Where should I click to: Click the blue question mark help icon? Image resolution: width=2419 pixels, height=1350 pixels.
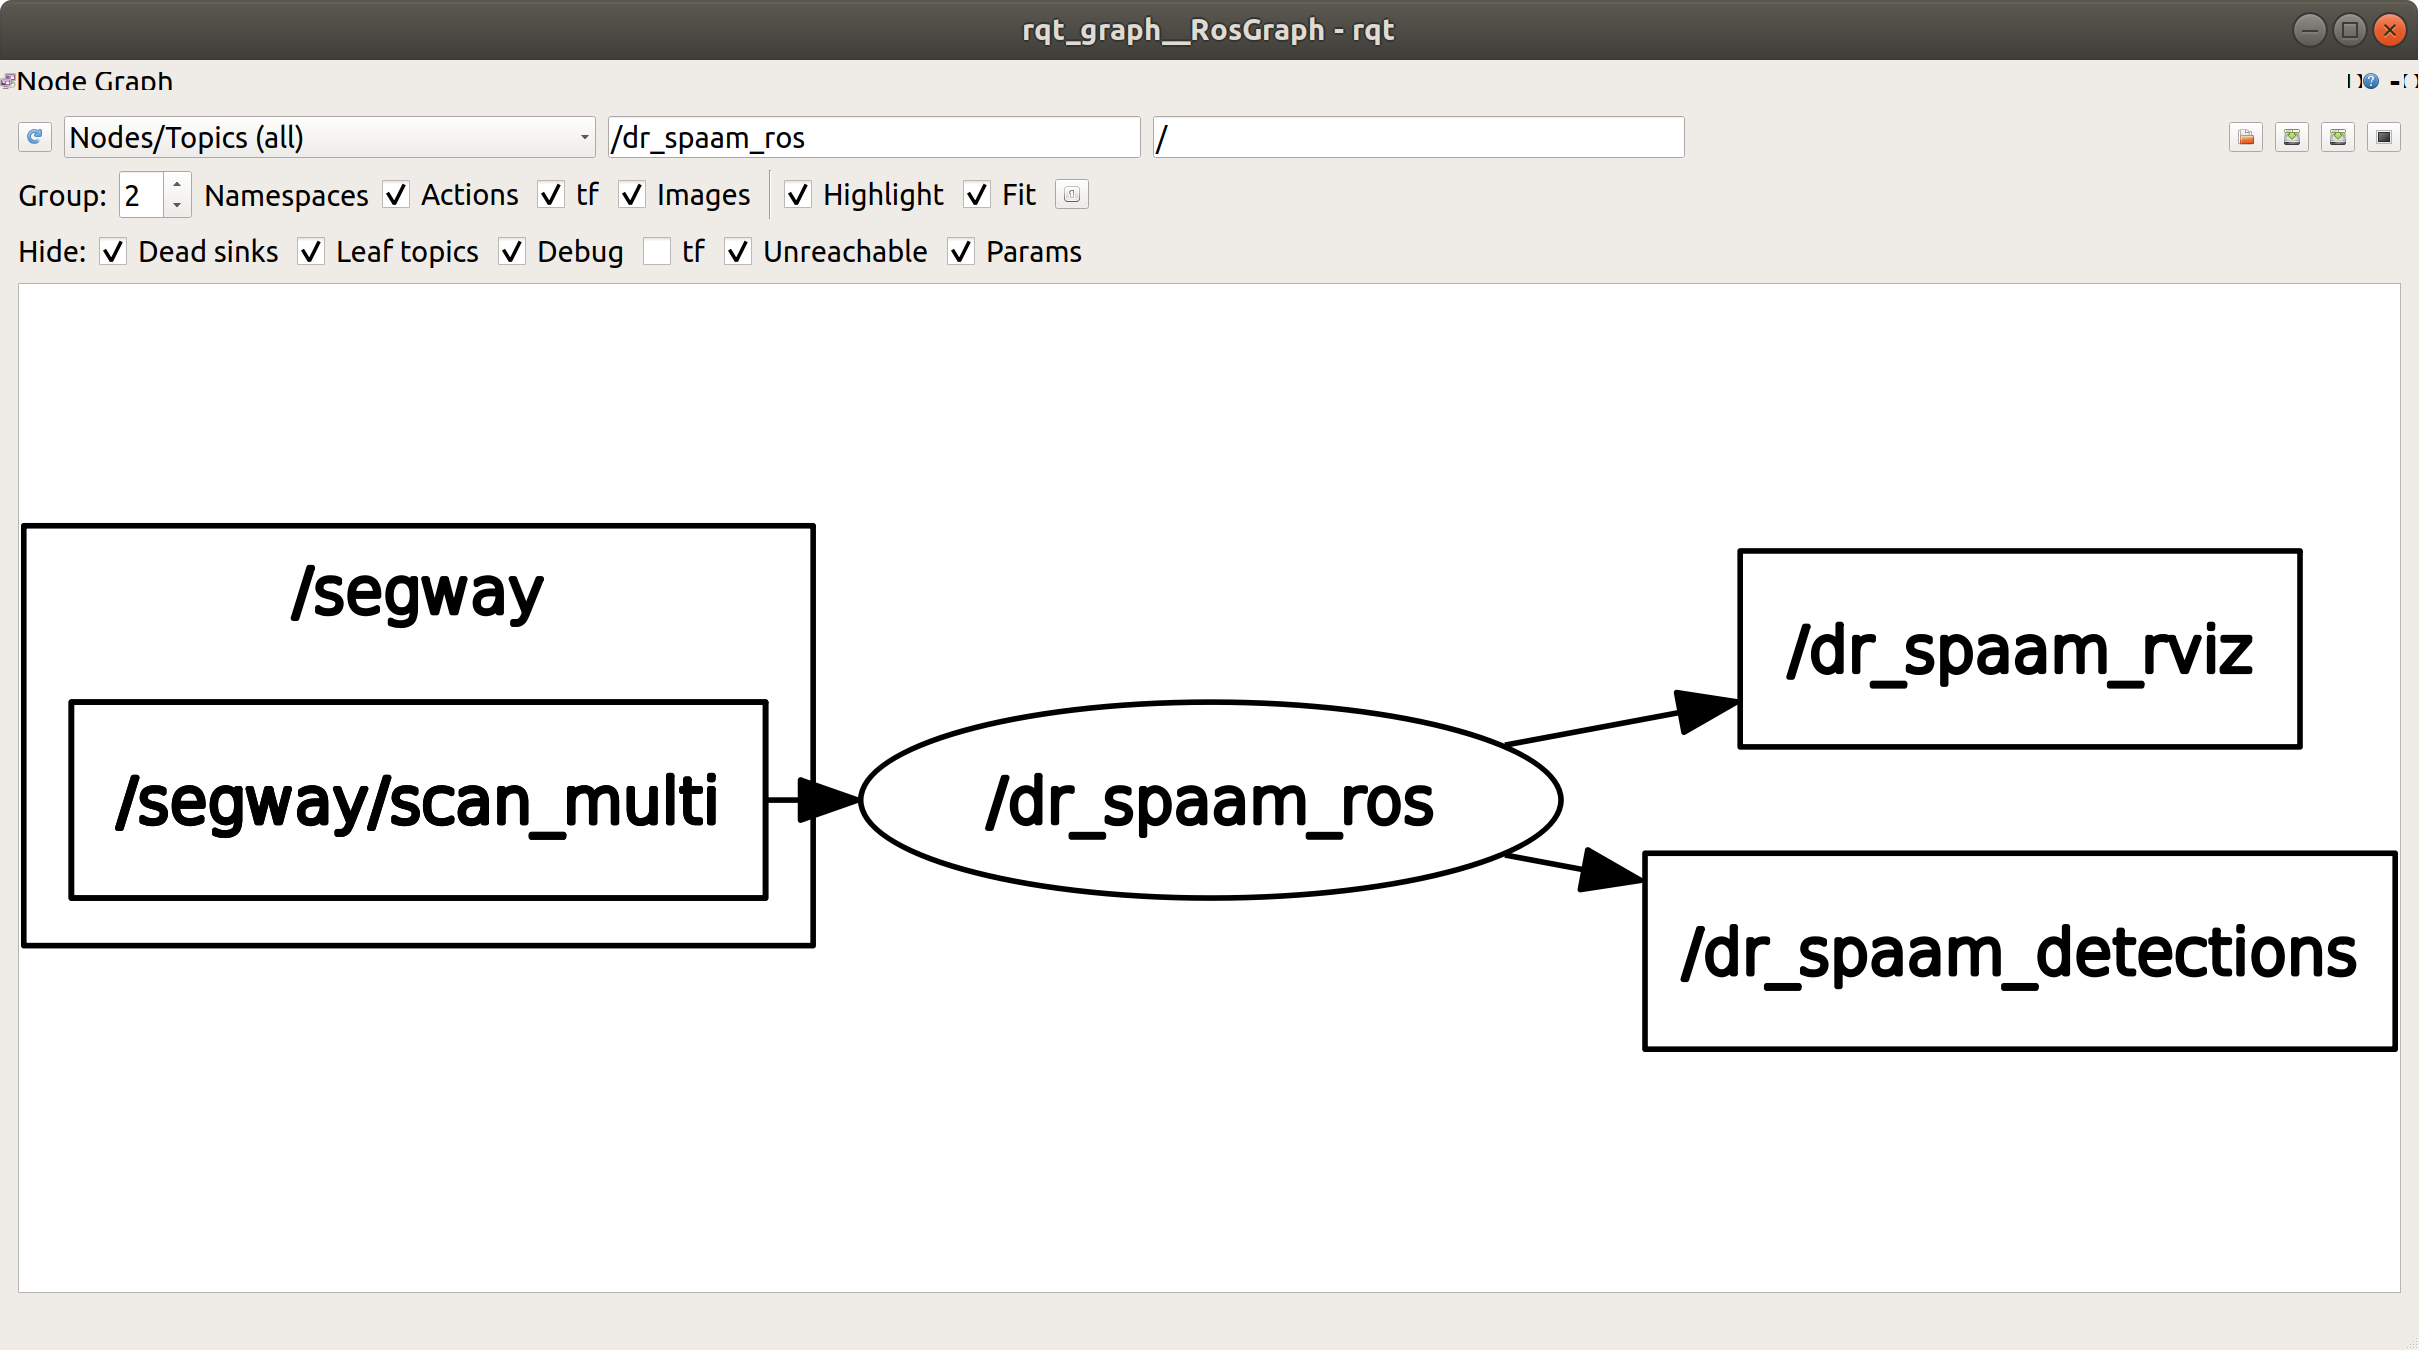[x=2371, y=81]
